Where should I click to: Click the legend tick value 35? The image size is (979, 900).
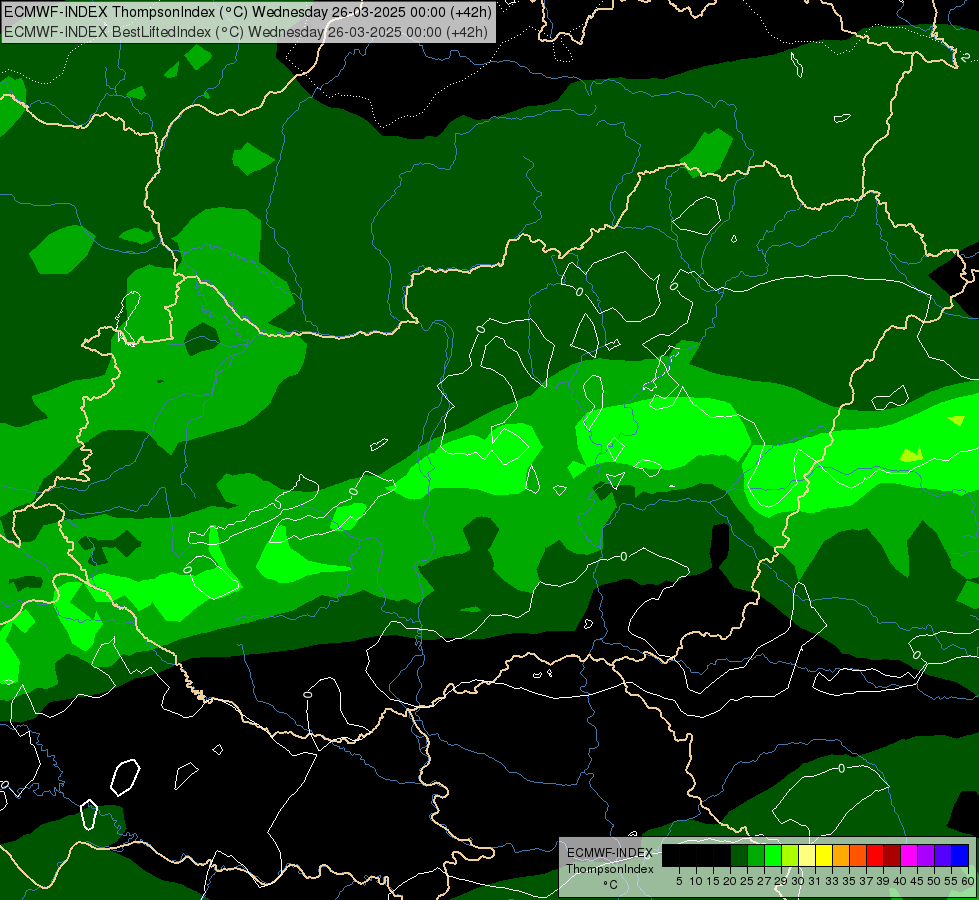pos(849,881)
